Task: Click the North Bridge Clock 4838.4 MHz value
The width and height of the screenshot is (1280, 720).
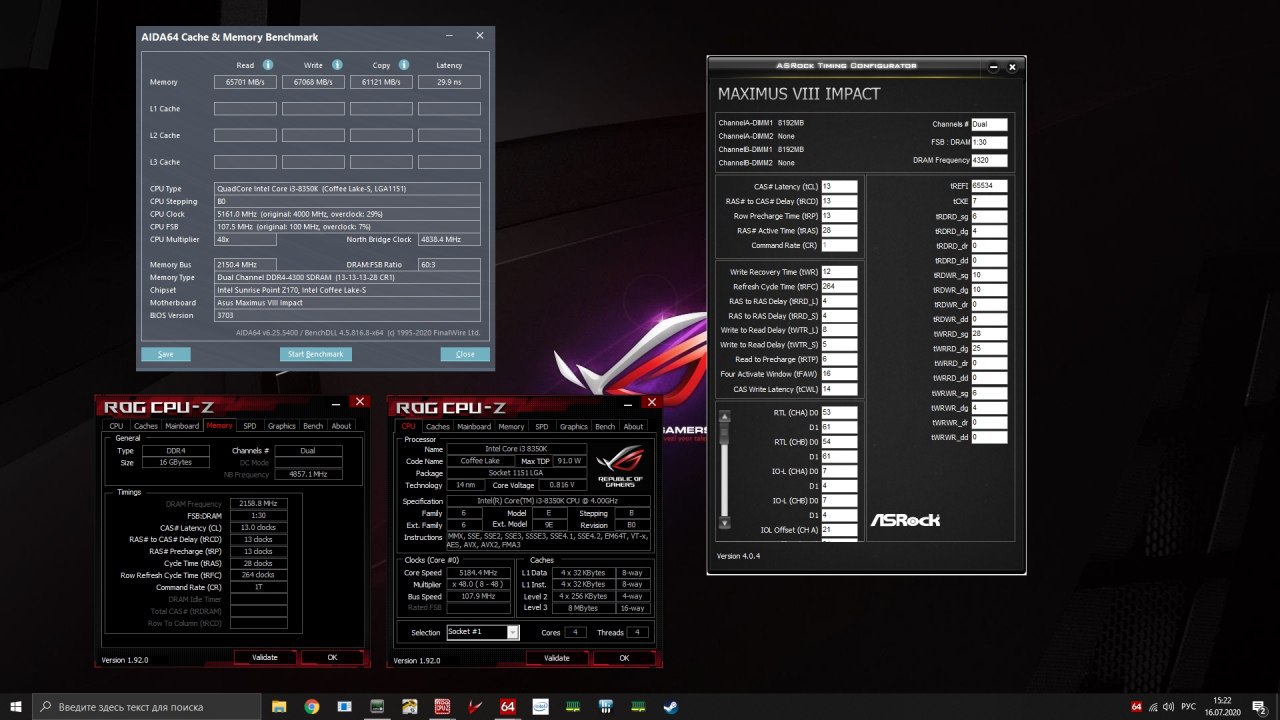Action: click(x=449, y=239)
